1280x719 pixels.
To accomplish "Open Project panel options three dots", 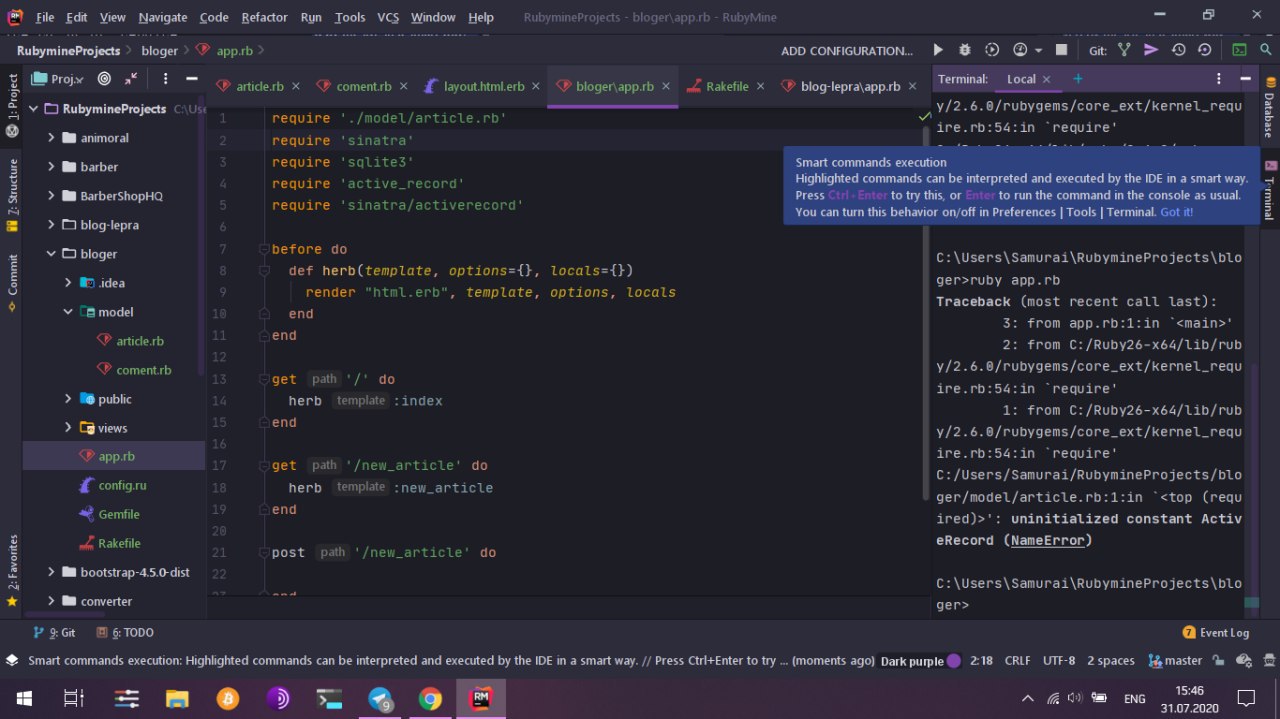I will click(x=165, y=79).
